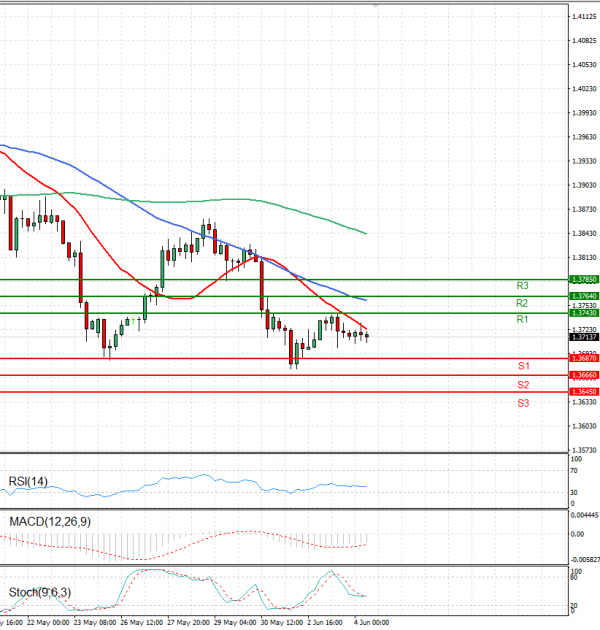The image size is (600, 630).
Task: Click the MACD 0.004445 scale value
Action: click(585, 515)
